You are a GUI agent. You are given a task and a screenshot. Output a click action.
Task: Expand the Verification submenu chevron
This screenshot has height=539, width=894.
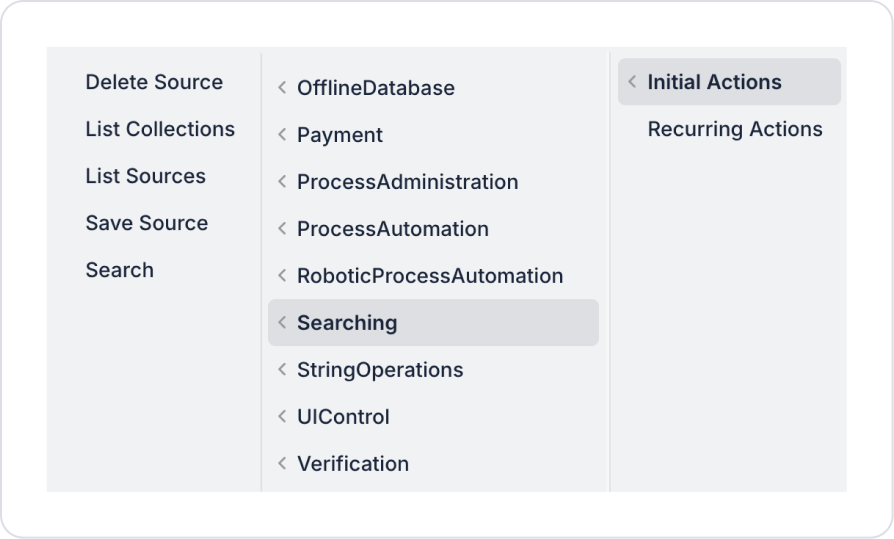coord(282,463)
